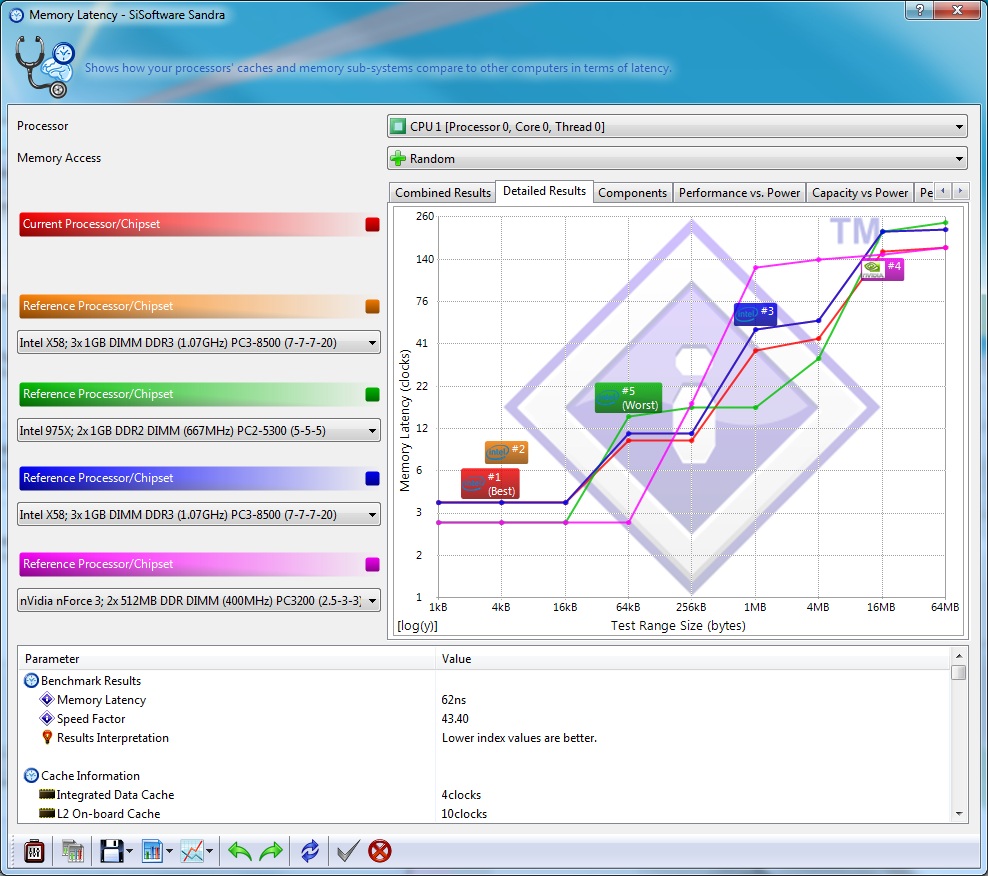Click the 4clocks value
The image size is (988, 876).
click(461, 795)
